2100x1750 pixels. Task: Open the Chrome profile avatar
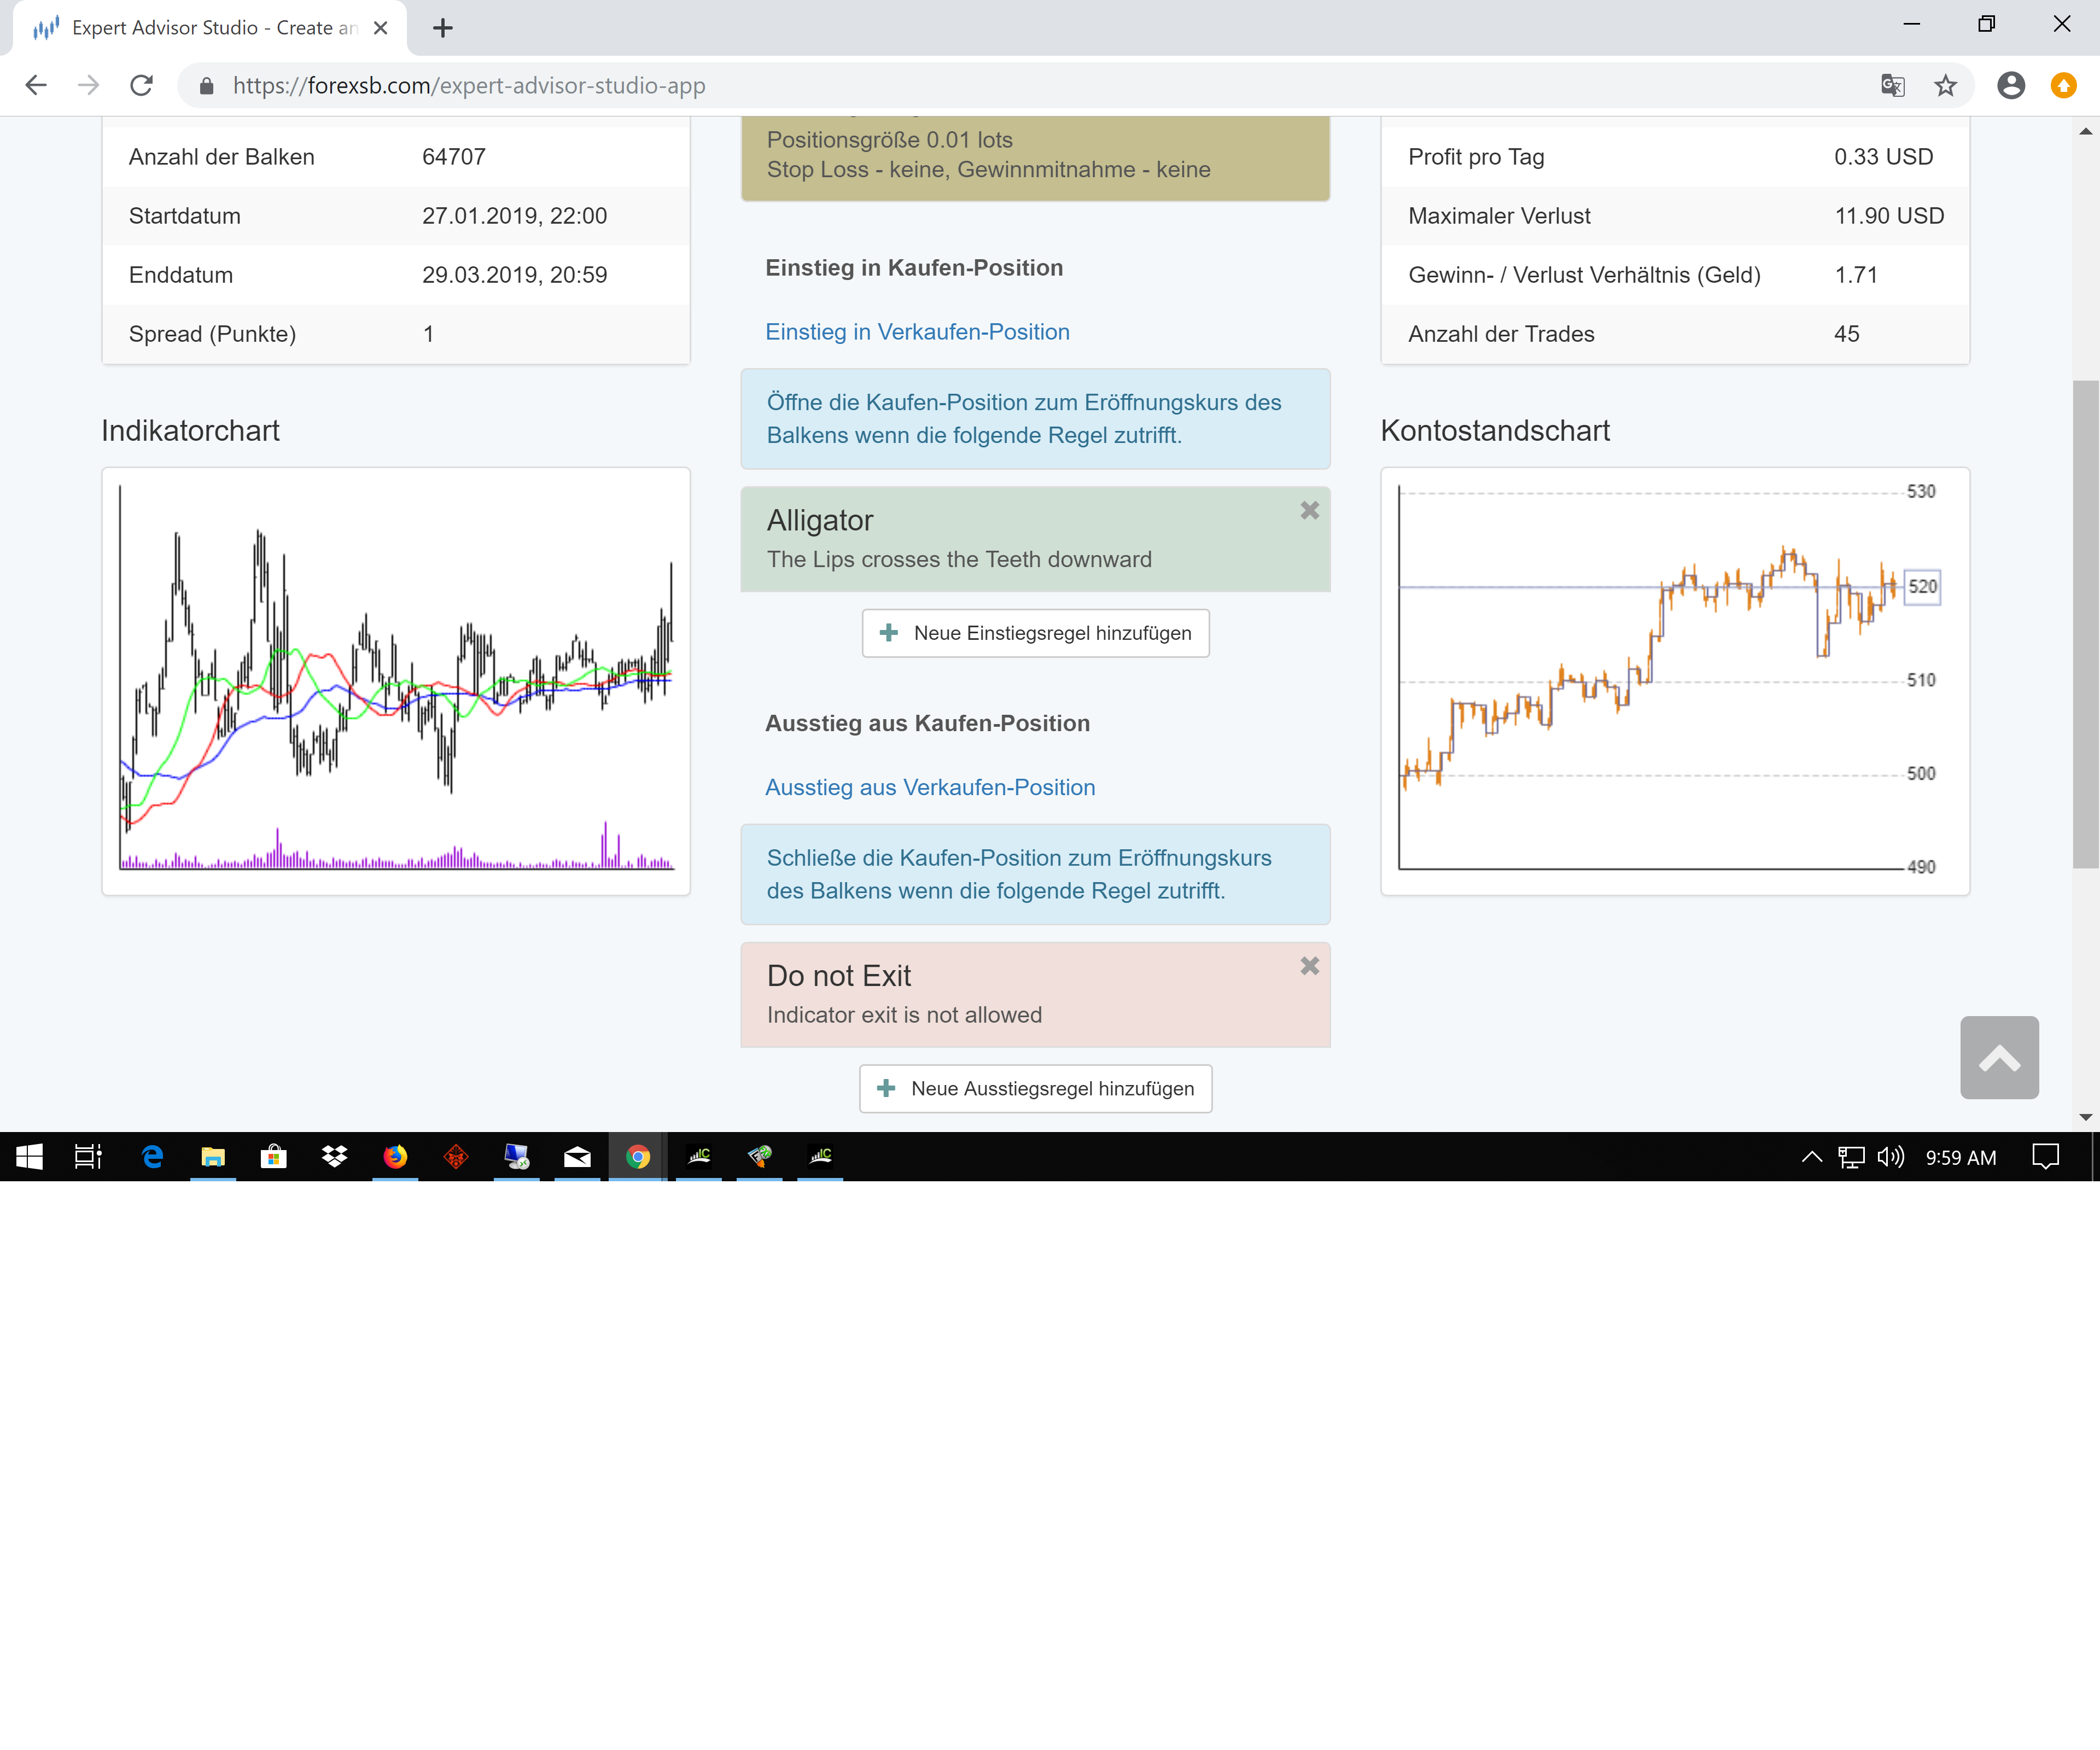[2010, 86]
